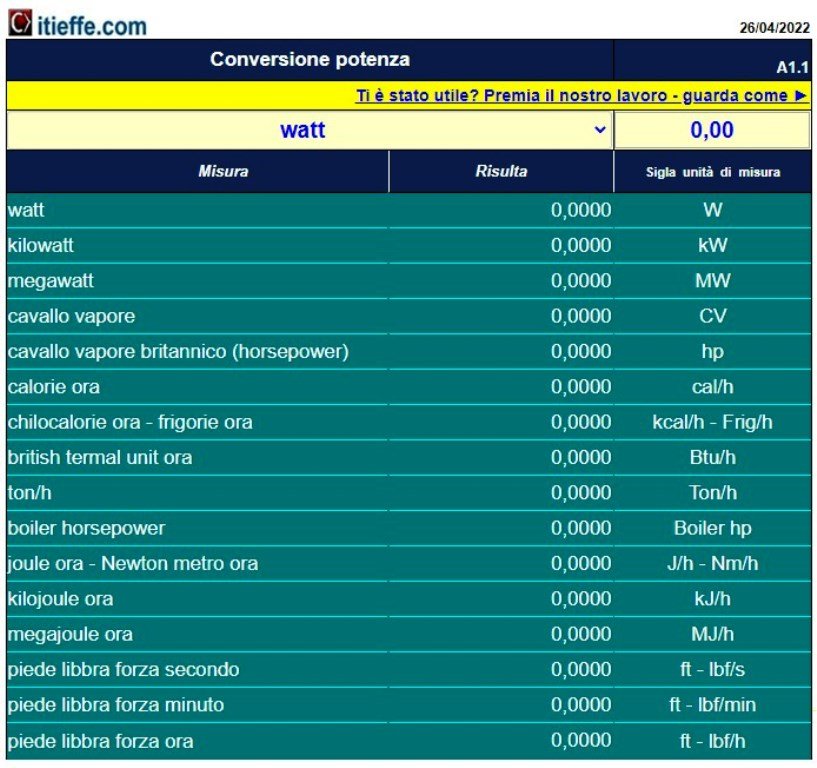
Task: Open the 'Ti è stato utile? Premia il nostro lavoro' link
Action: pyautogui.click(x=581, y=96)
